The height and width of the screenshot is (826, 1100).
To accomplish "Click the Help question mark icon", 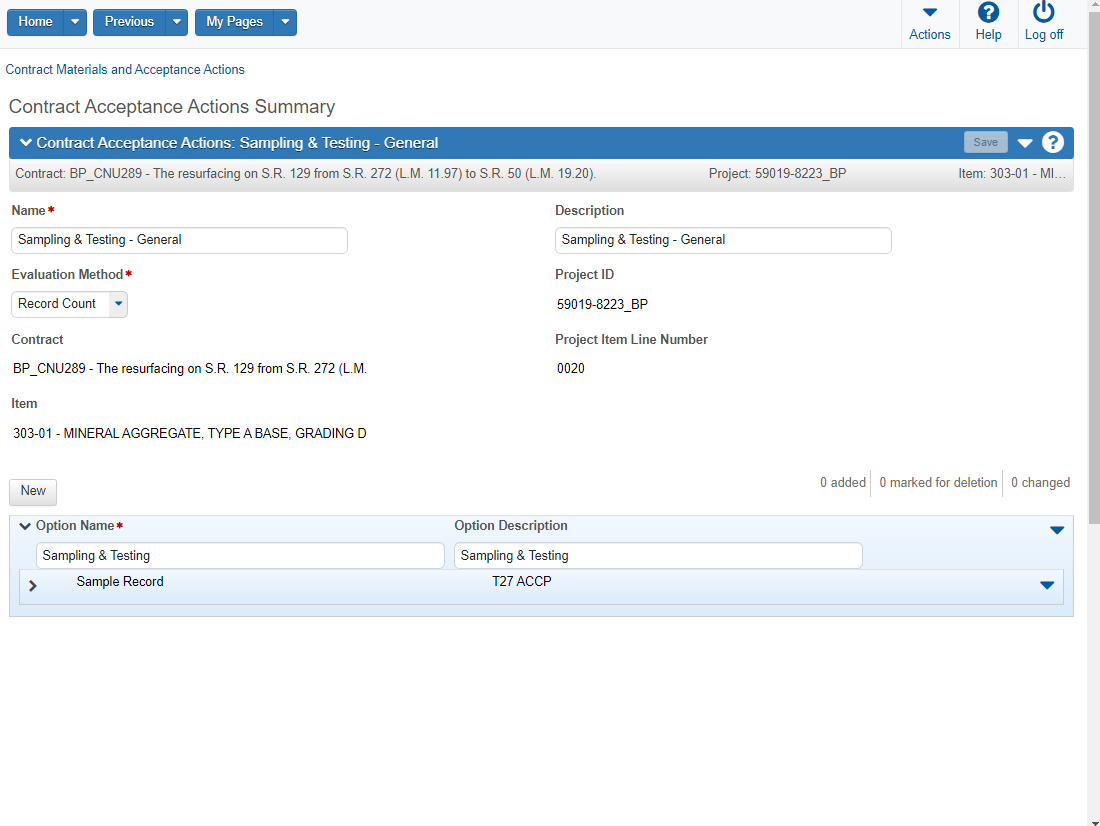I will coord(988,13).
